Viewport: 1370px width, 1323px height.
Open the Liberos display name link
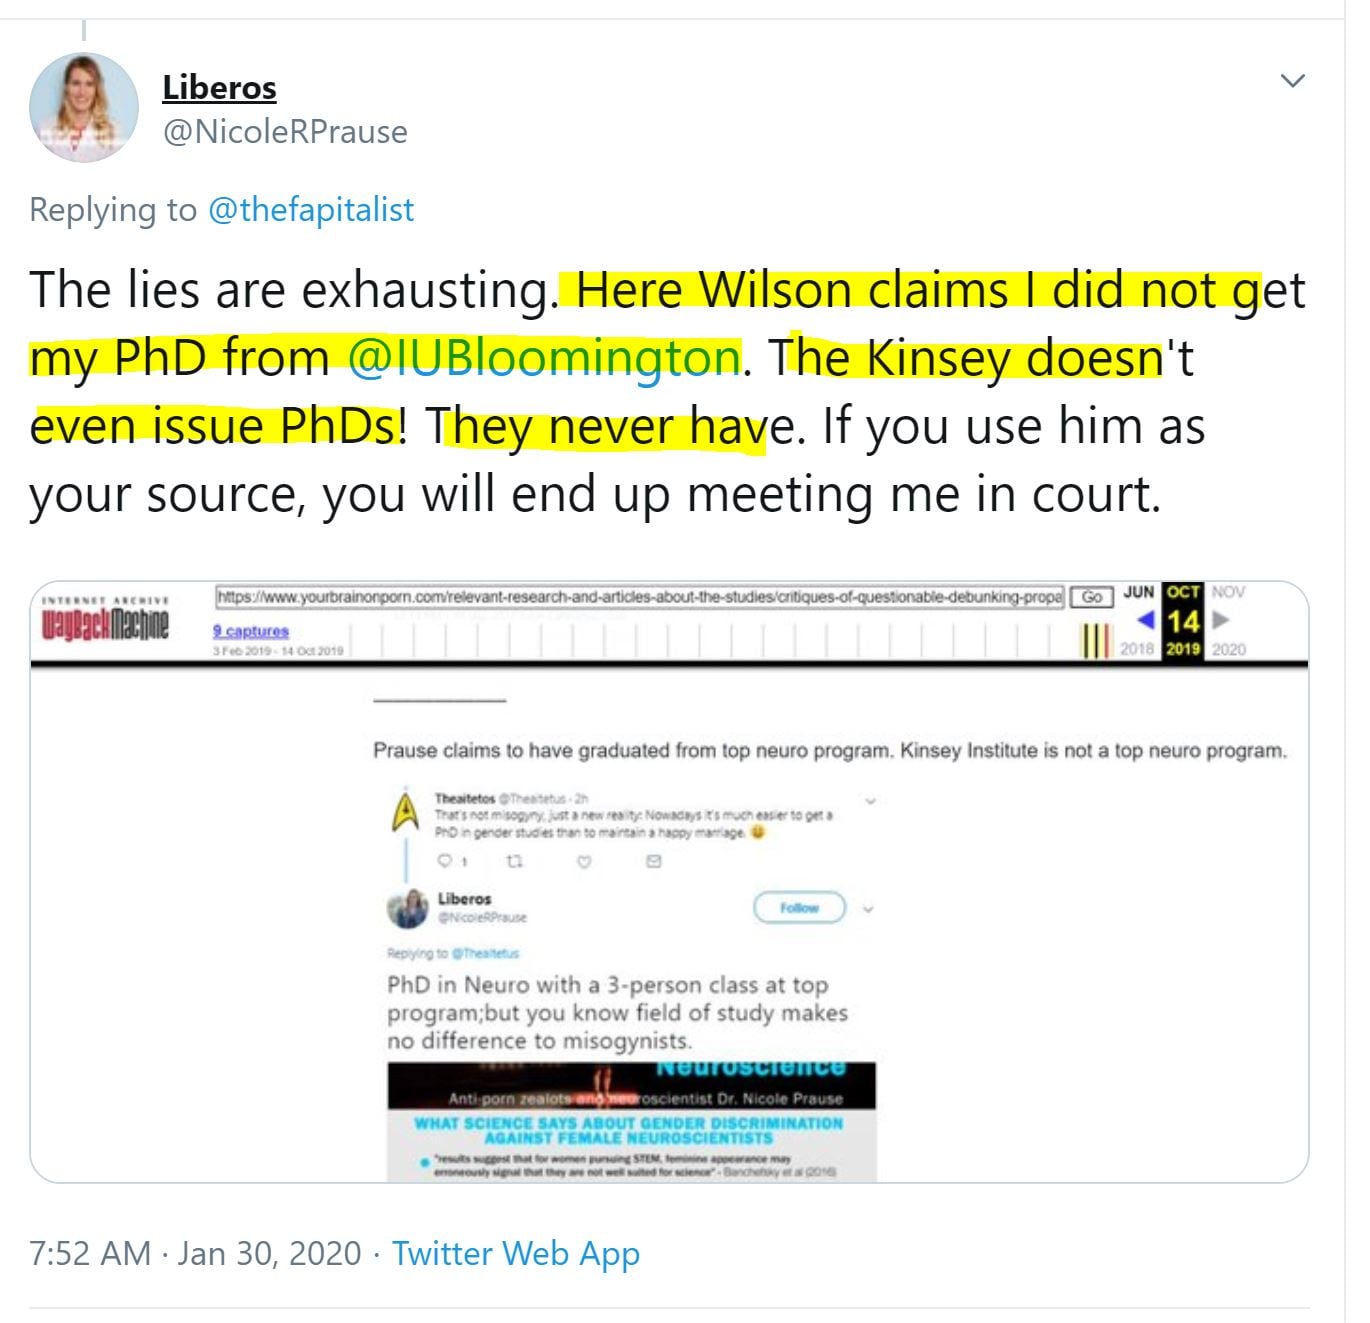click(x=219, y=87)
